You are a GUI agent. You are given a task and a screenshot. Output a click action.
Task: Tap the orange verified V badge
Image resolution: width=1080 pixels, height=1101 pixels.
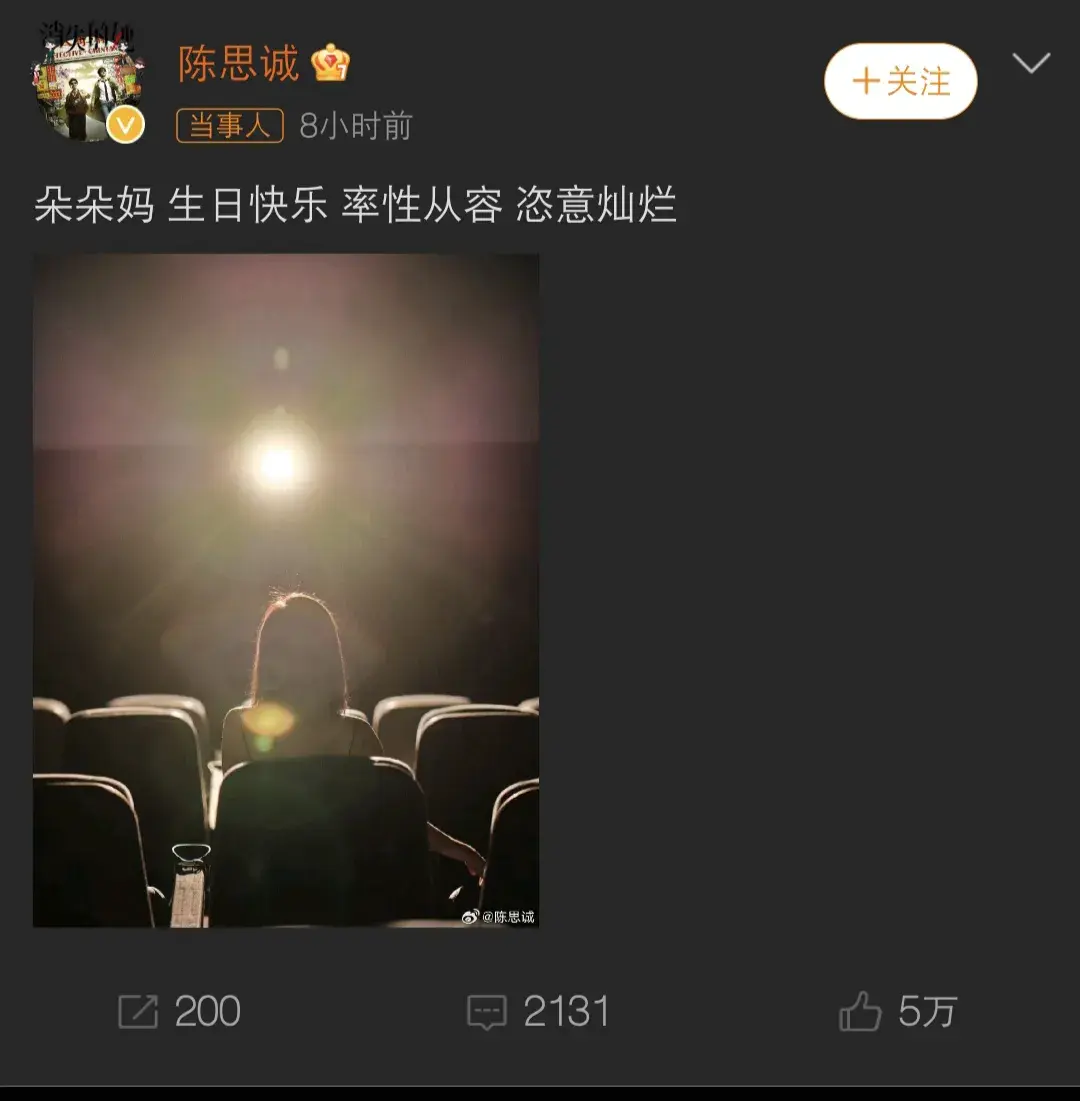pyautogui.click(x=125, y=126)
